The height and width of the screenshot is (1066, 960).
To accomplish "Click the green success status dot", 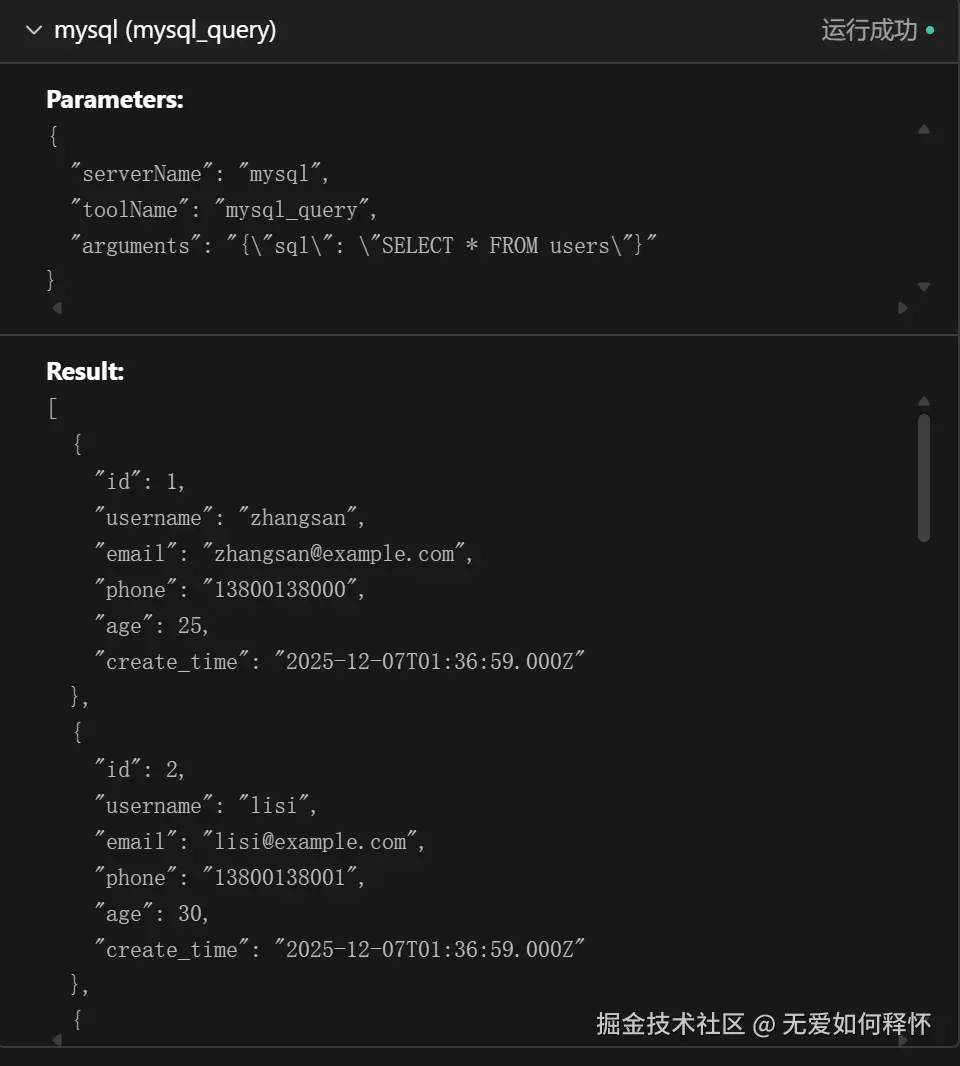I will (931, 31).
